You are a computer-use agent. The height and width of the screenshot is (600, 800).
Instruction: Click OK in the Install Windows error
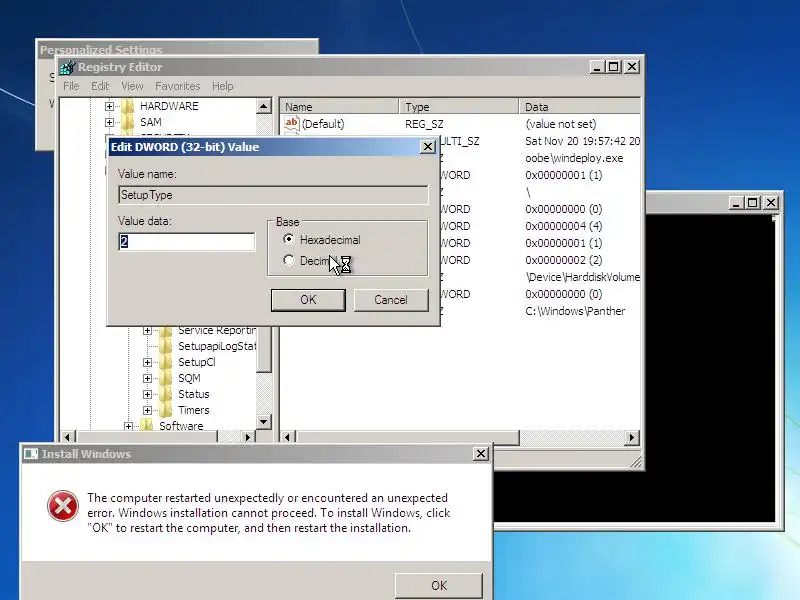point(439,585)
